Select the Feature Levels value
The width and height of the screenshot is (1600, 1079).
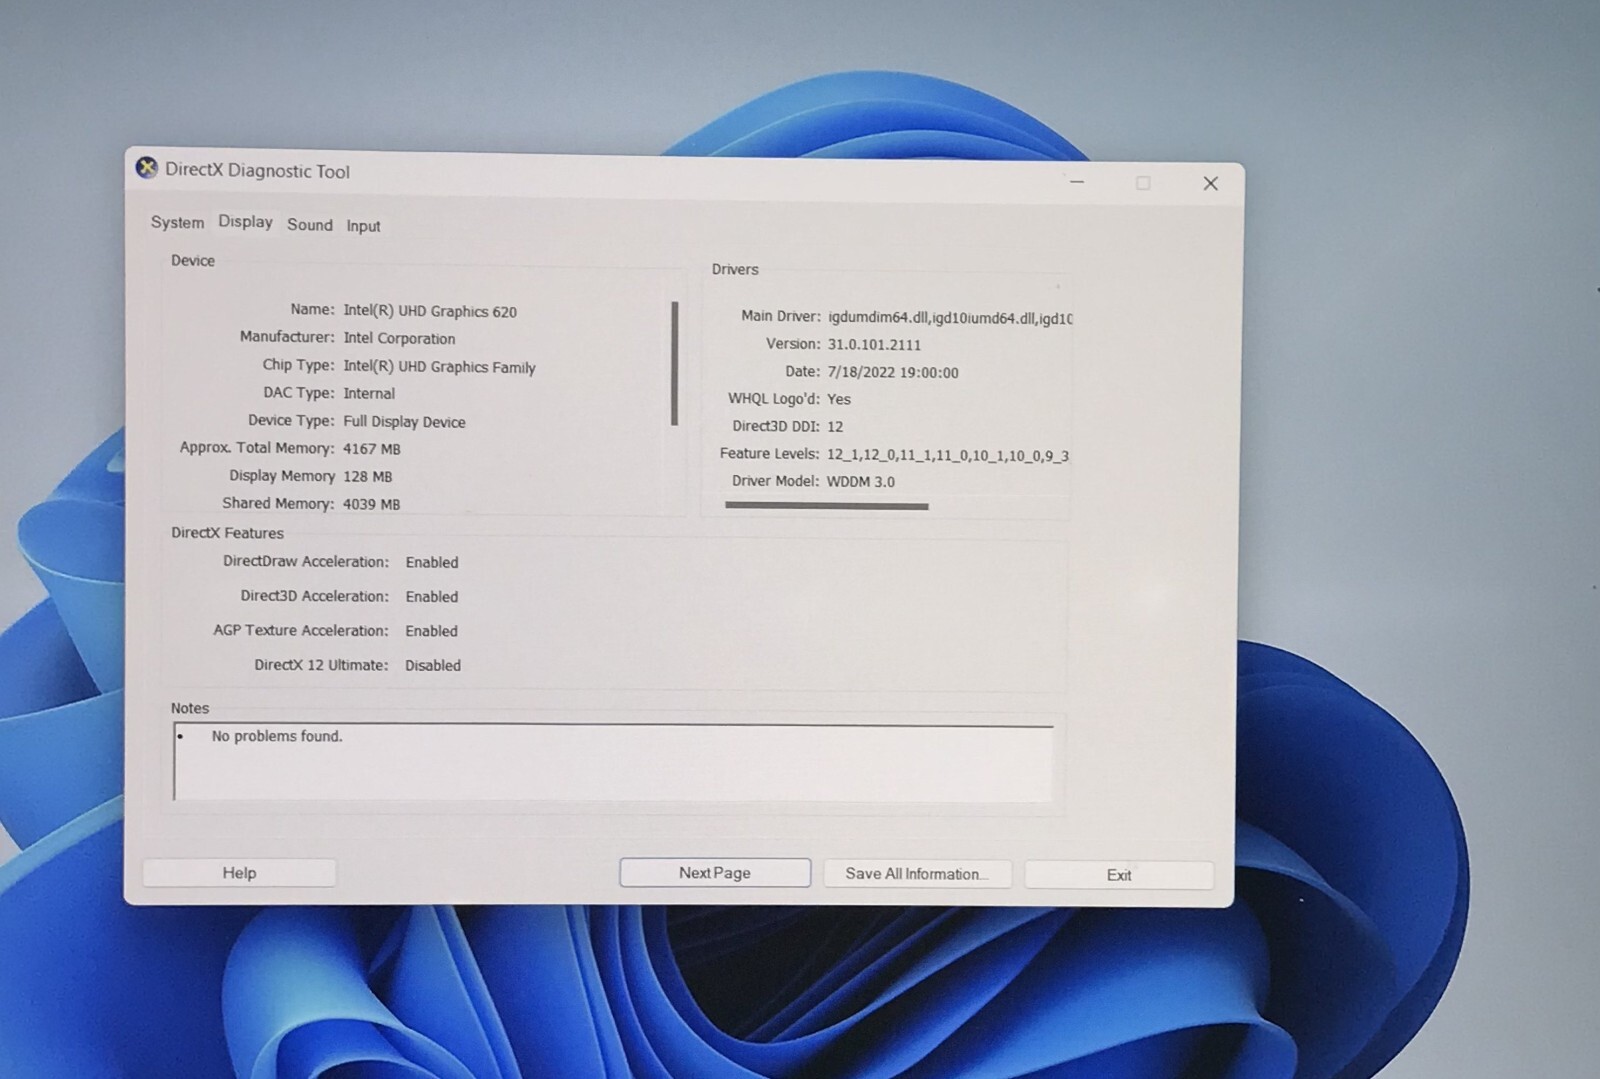(948, 456)
